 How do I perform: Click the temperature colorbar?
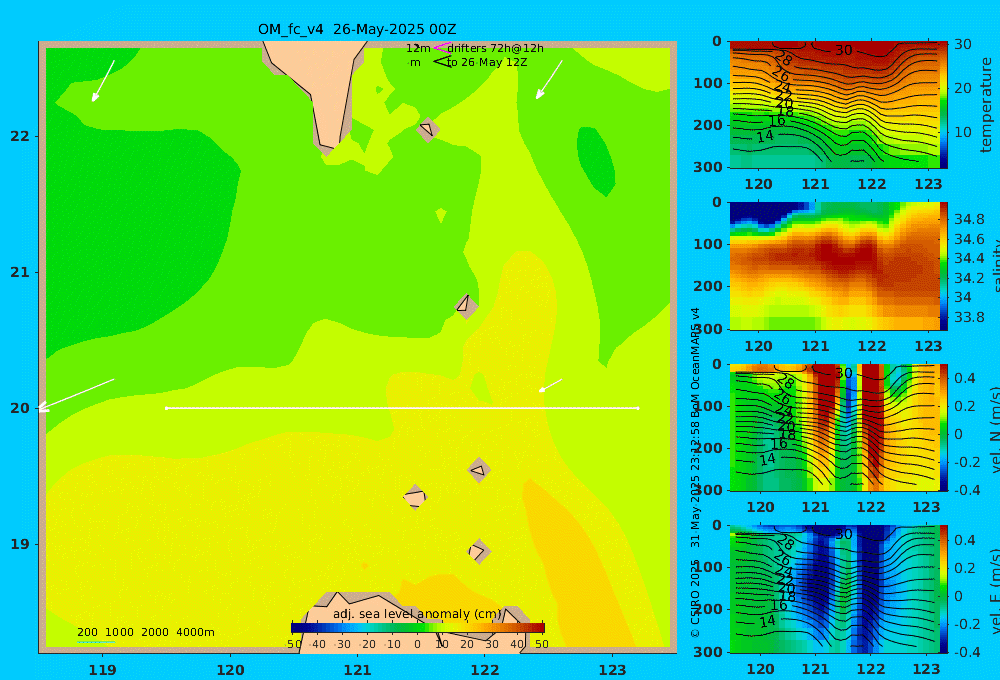944,105
